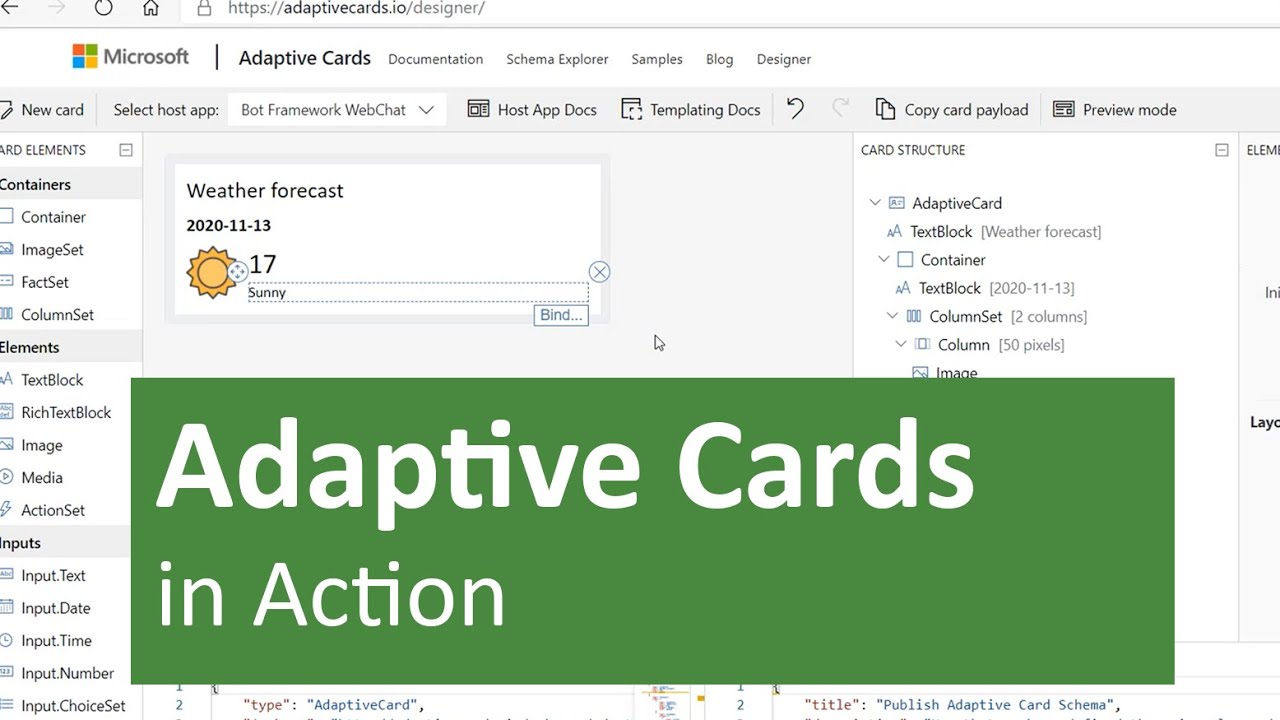Click the New card icon
Screen dimensions: 1280x720
(8, 109)
